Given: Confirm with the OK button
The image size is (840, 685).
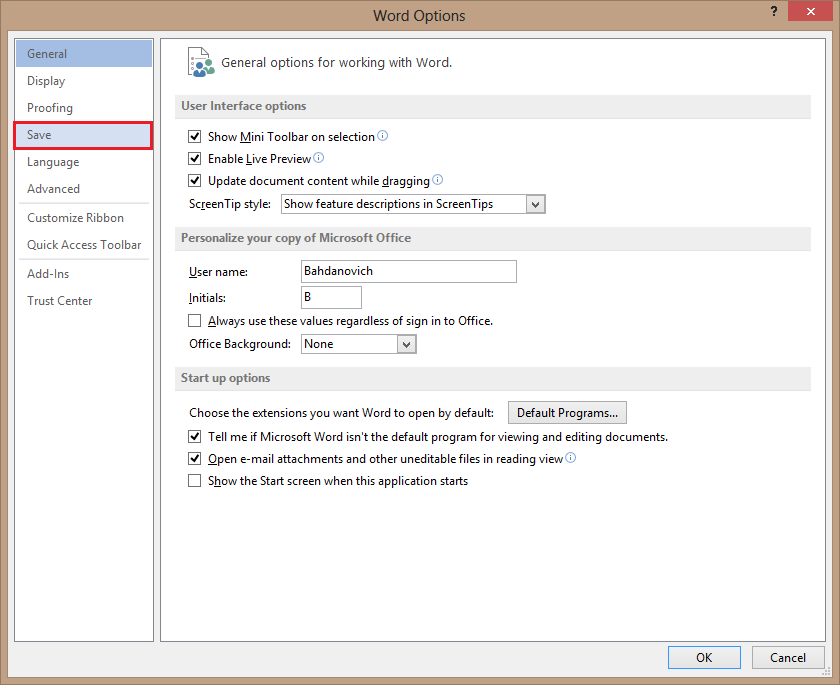Looking at the screenshot, I should [704, 657].
